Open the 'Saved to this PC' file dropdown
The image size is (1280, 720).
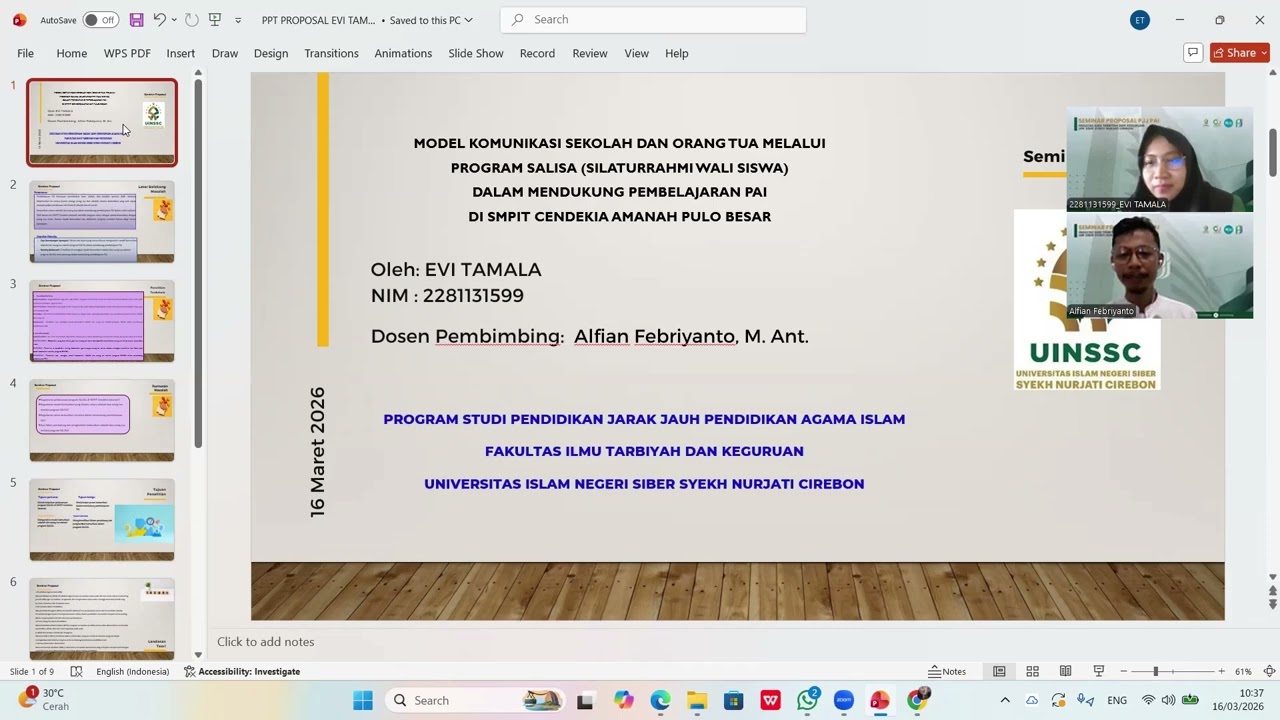coord(431,20)
